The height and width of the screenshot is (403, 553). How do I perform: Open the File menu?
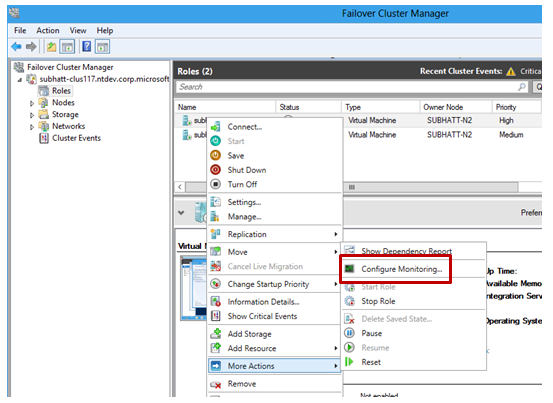[x=20, y=31]
